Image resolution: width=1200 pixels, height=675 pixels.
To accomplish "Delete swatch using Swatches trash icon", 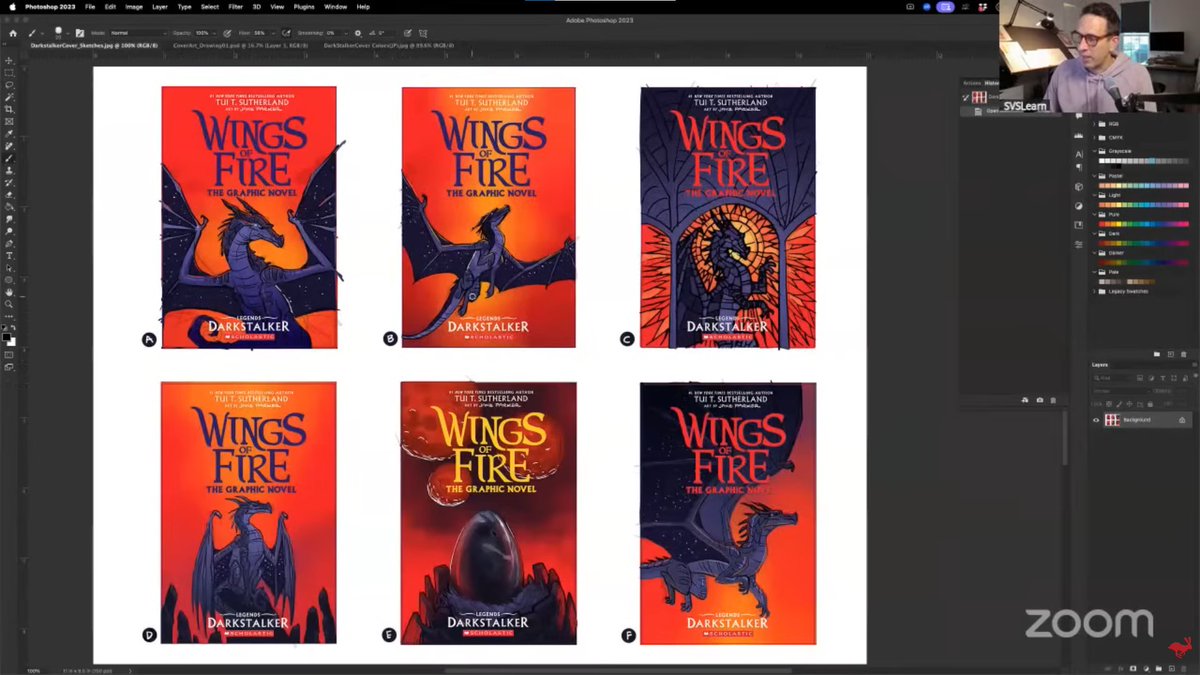I will [x=1184, y=354].
